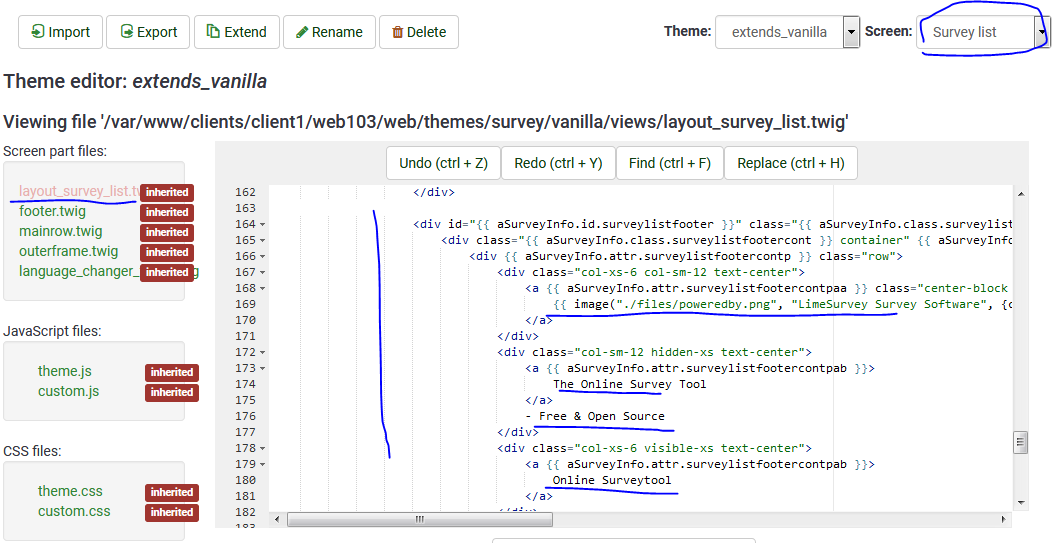Open footer.twig screen part file

coord(52,212)
